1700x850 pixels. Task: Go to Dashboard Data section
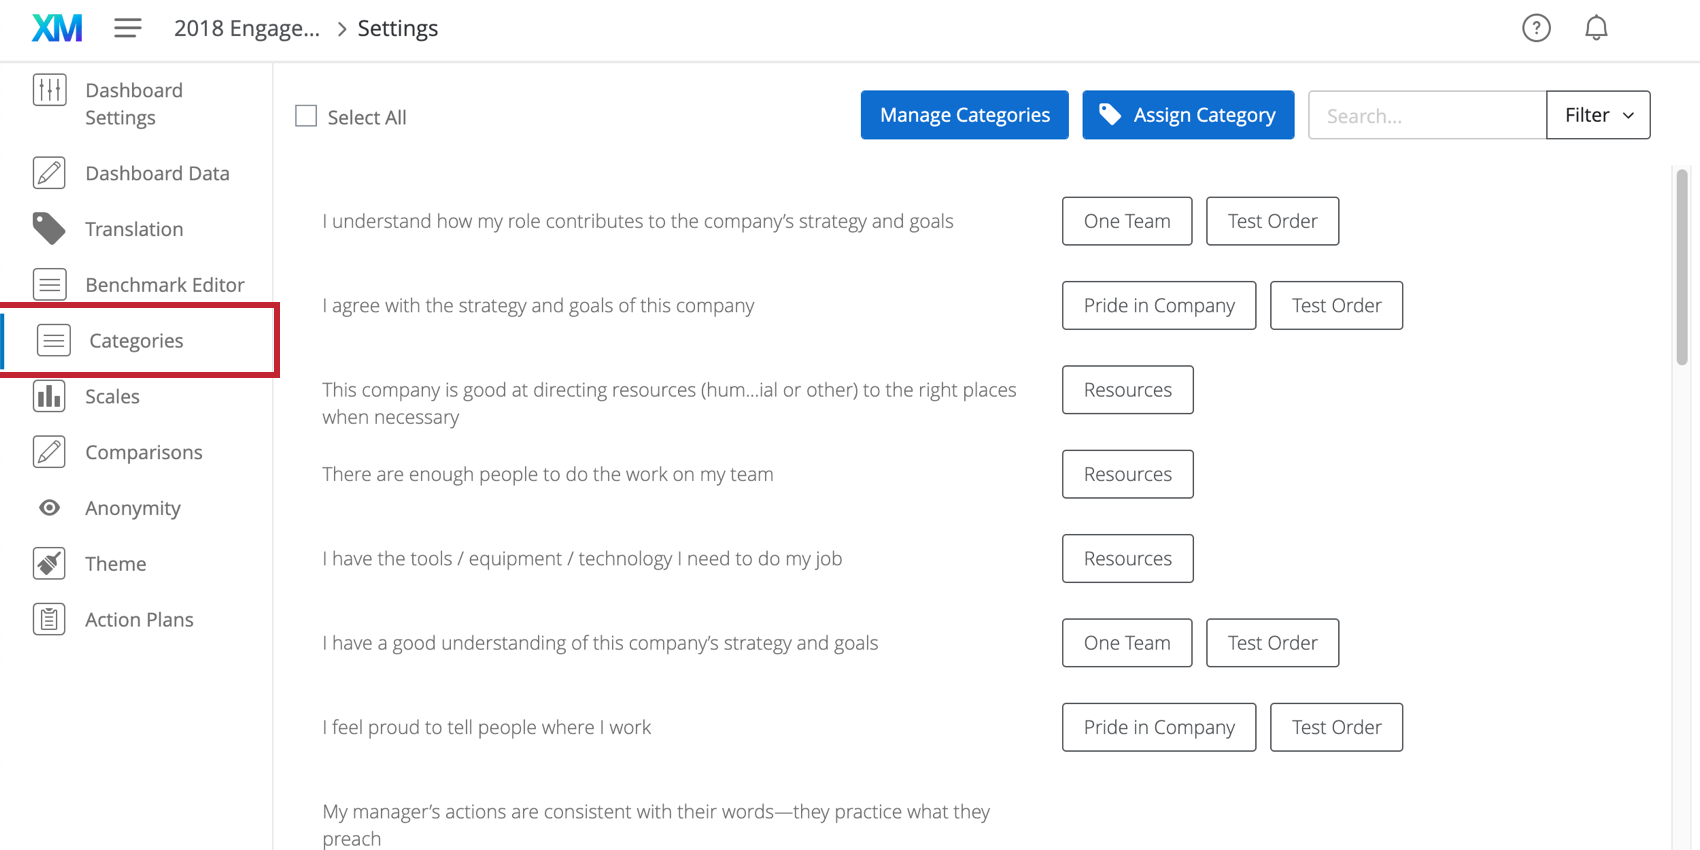coord(157,173)
